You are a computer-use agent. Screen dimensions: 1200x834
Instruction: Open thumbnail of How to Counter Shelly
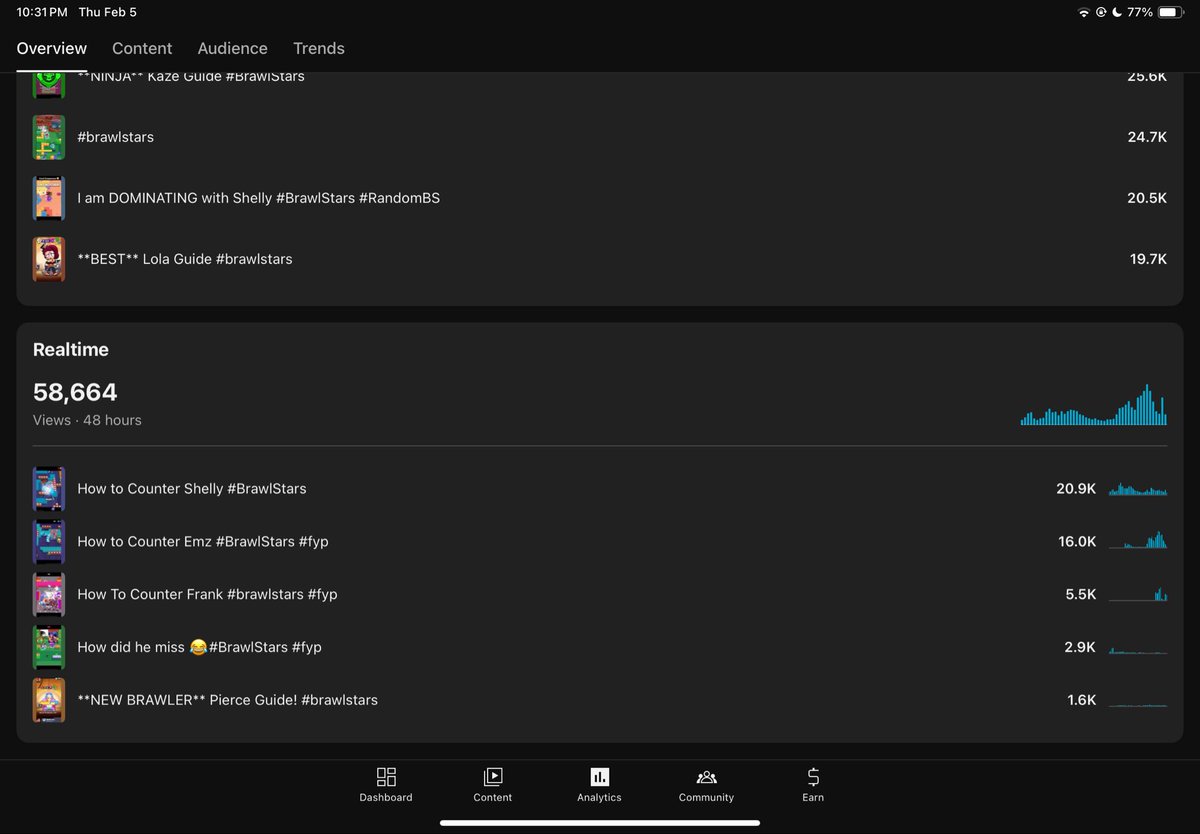(49, 488)
